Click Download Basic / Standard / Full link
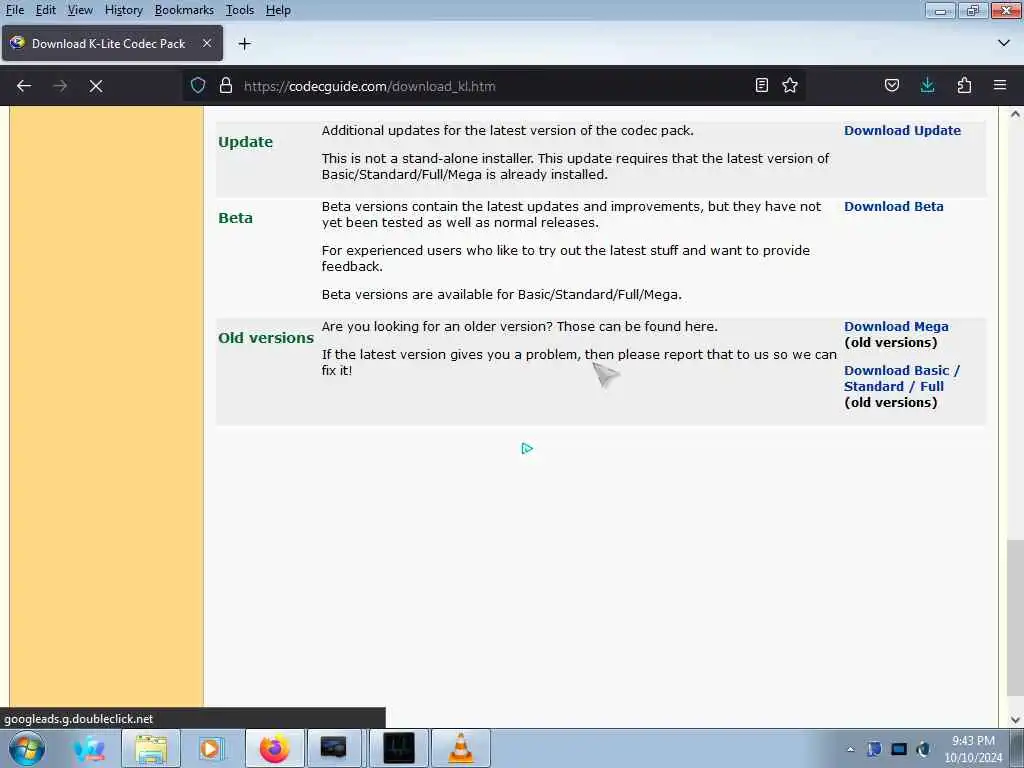The height and width of the screenshot is (768, 1024). coord(901,378)
